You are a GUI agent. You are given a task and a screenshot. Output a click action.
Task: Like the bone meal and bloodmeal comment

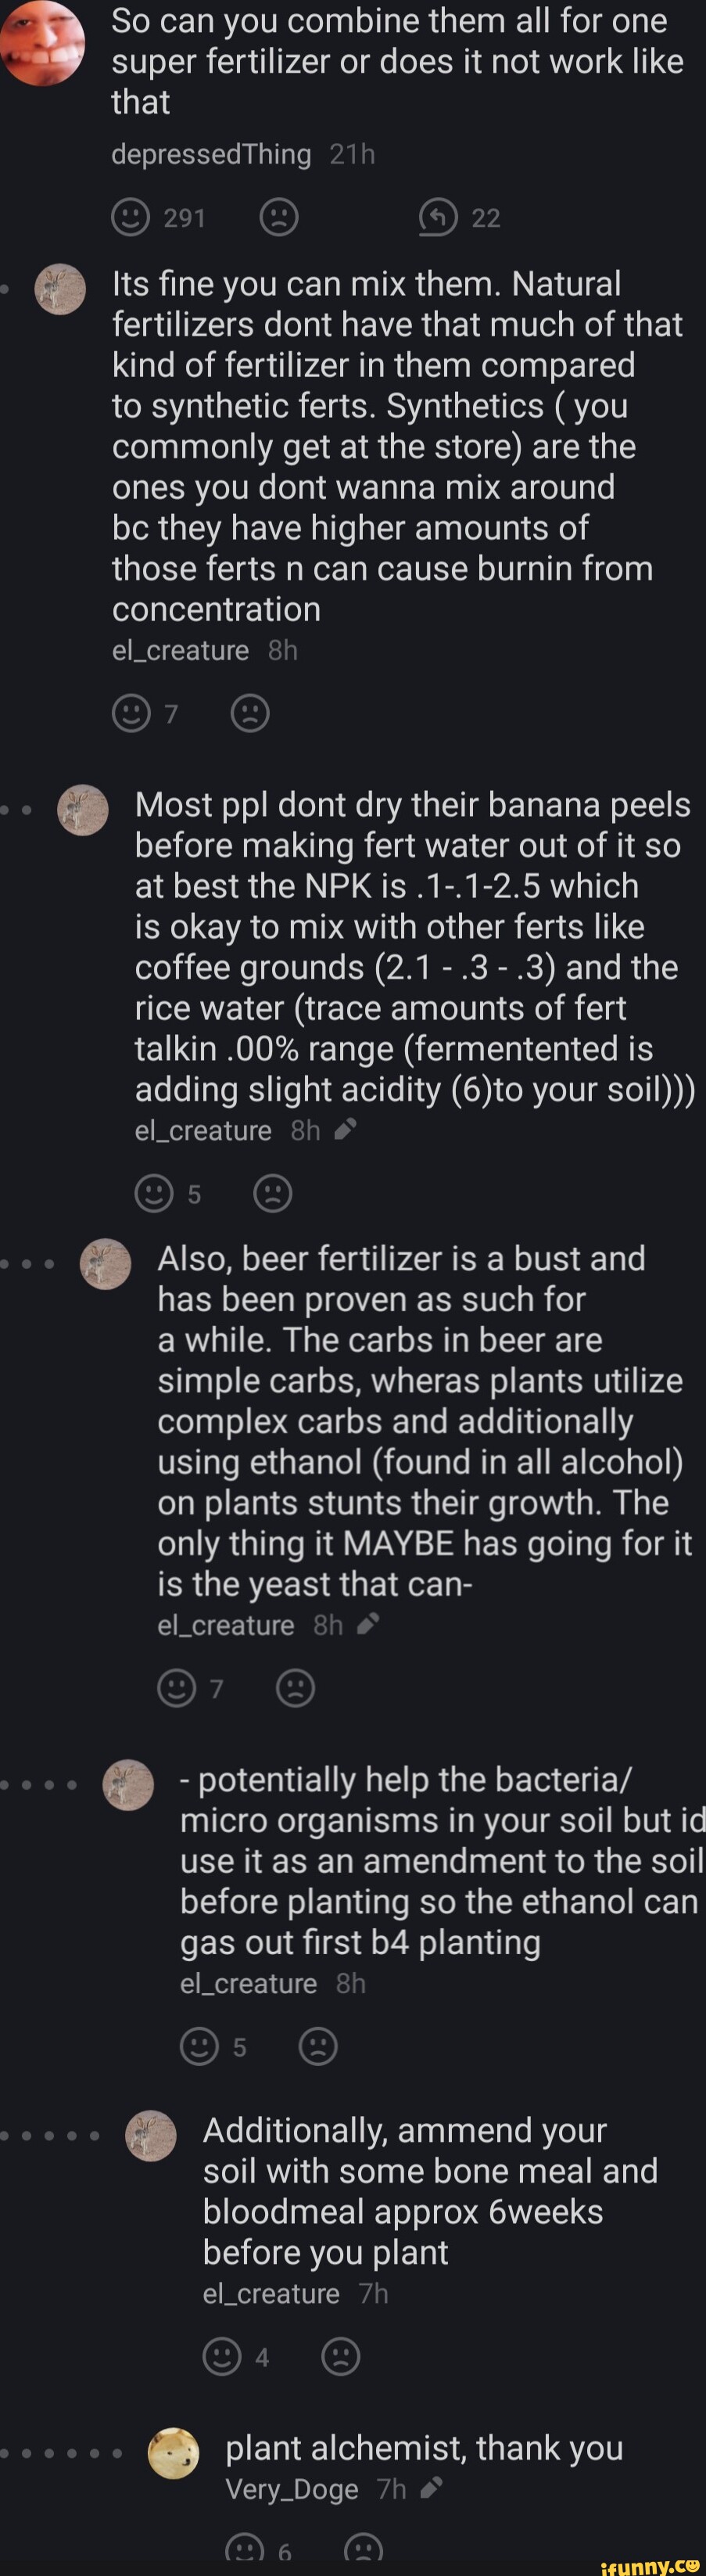coord(222,2356)
